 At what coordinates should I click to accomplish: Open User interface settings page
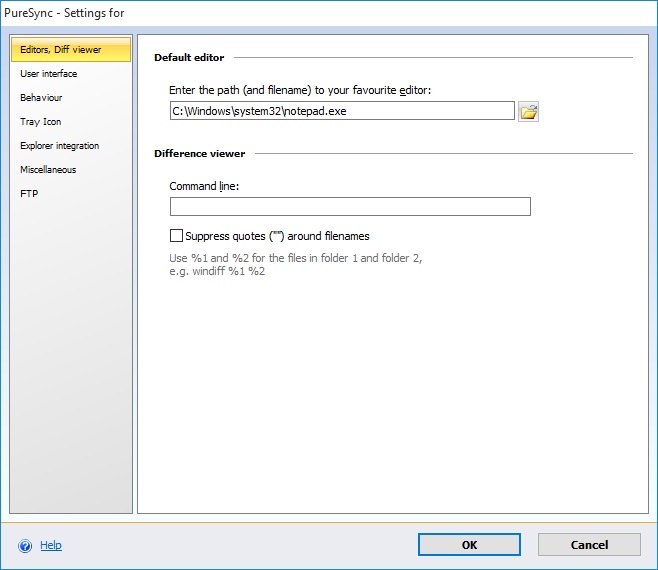(71, 73)
